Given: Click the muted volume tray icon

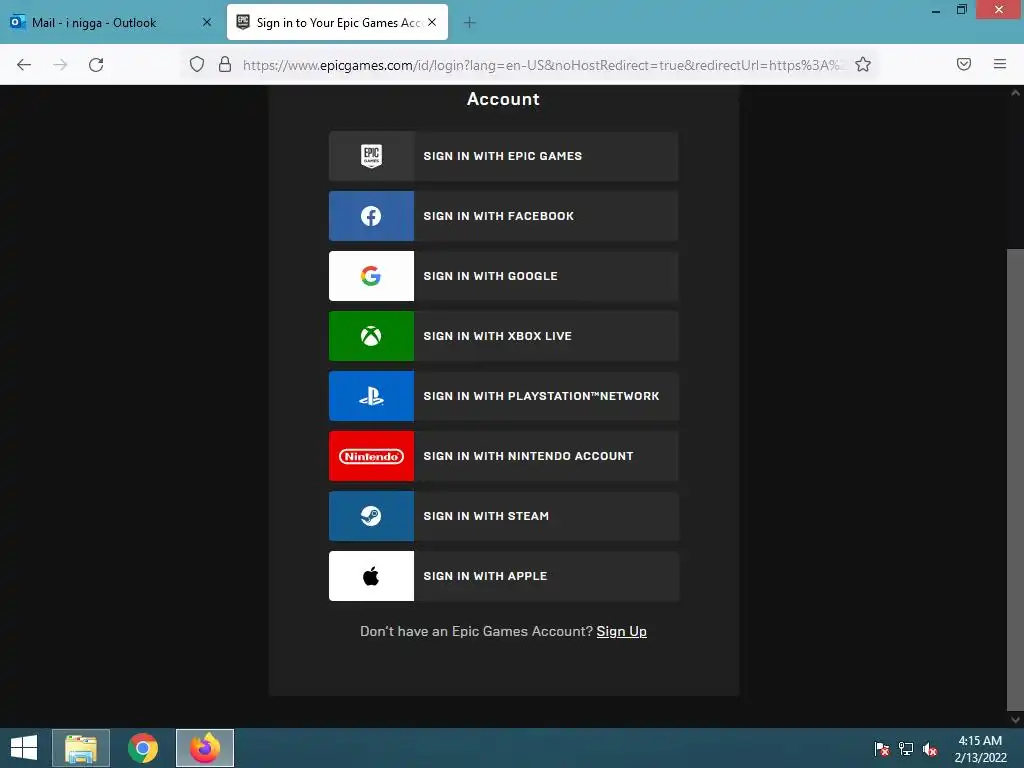Looking at the screenshot, I should [x=930, y=749].
